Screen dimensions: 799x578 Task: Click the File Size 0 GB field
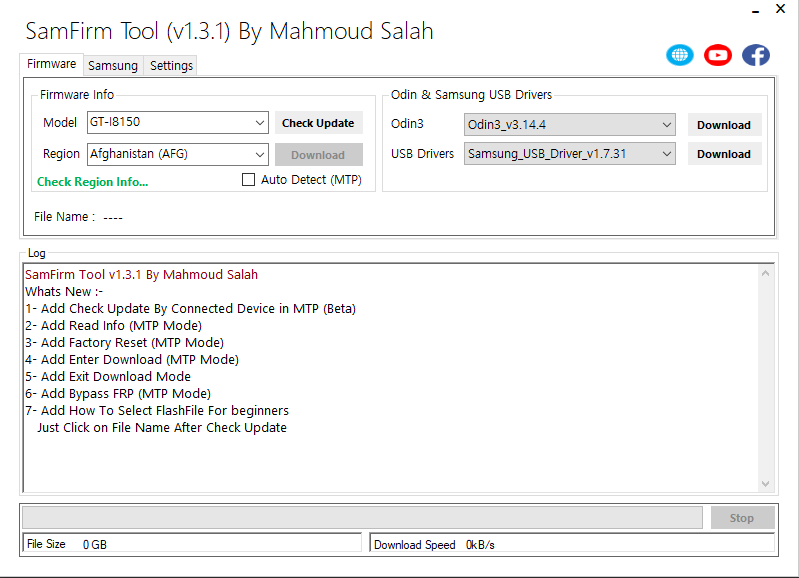coord(192,544)
